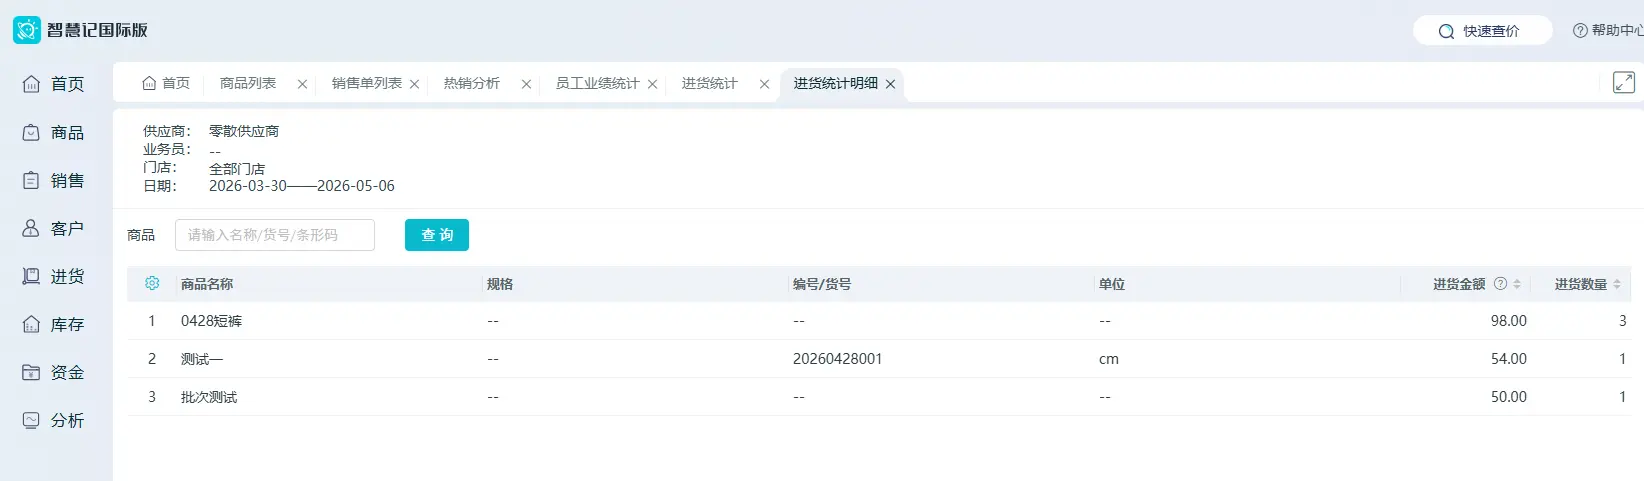Select the 0428短裤 row name
This screenshot has width=1644, height=481.
coord(211,321)
